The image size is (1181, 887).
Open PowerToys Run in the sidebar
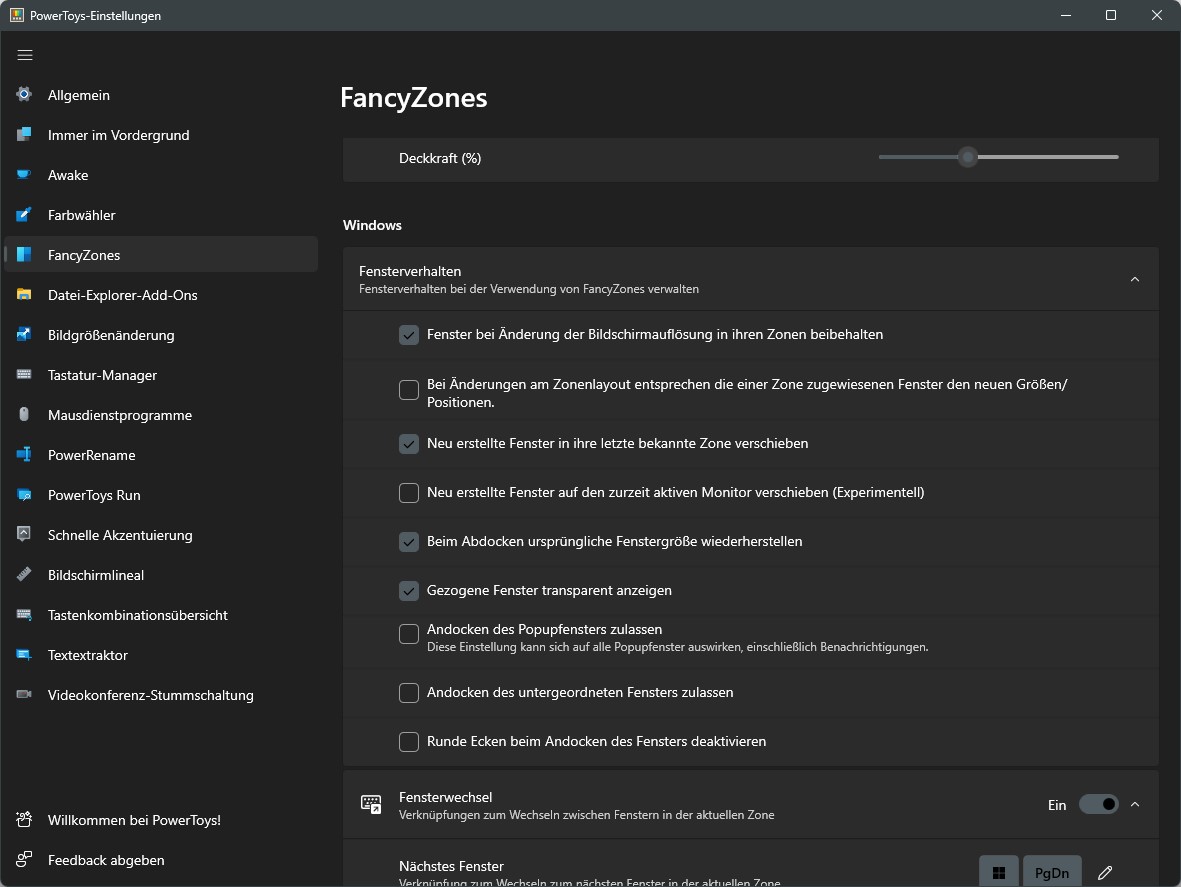pos(94,495)
